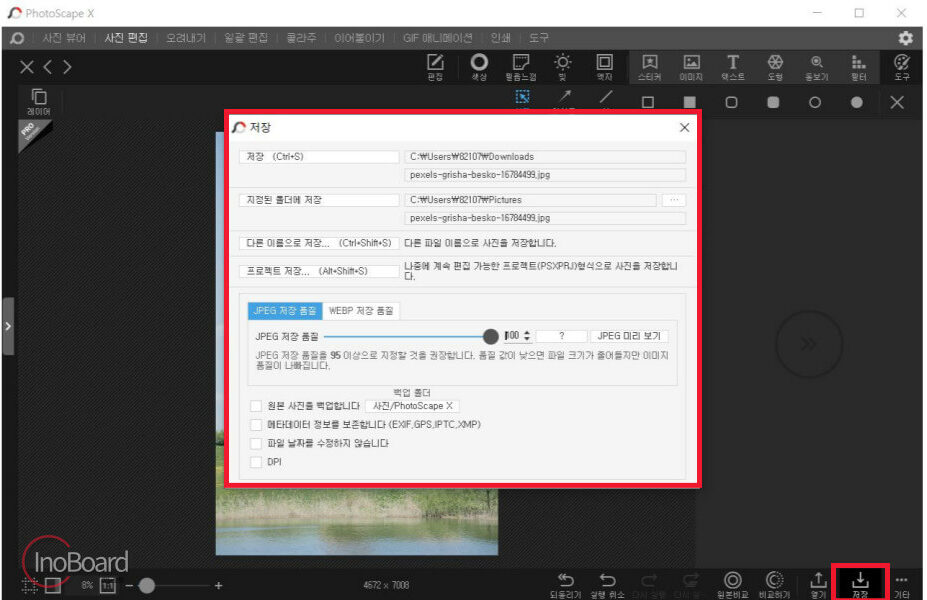Open 기타 more options menu
Screen dimensions: 927x600
[902, 585]
